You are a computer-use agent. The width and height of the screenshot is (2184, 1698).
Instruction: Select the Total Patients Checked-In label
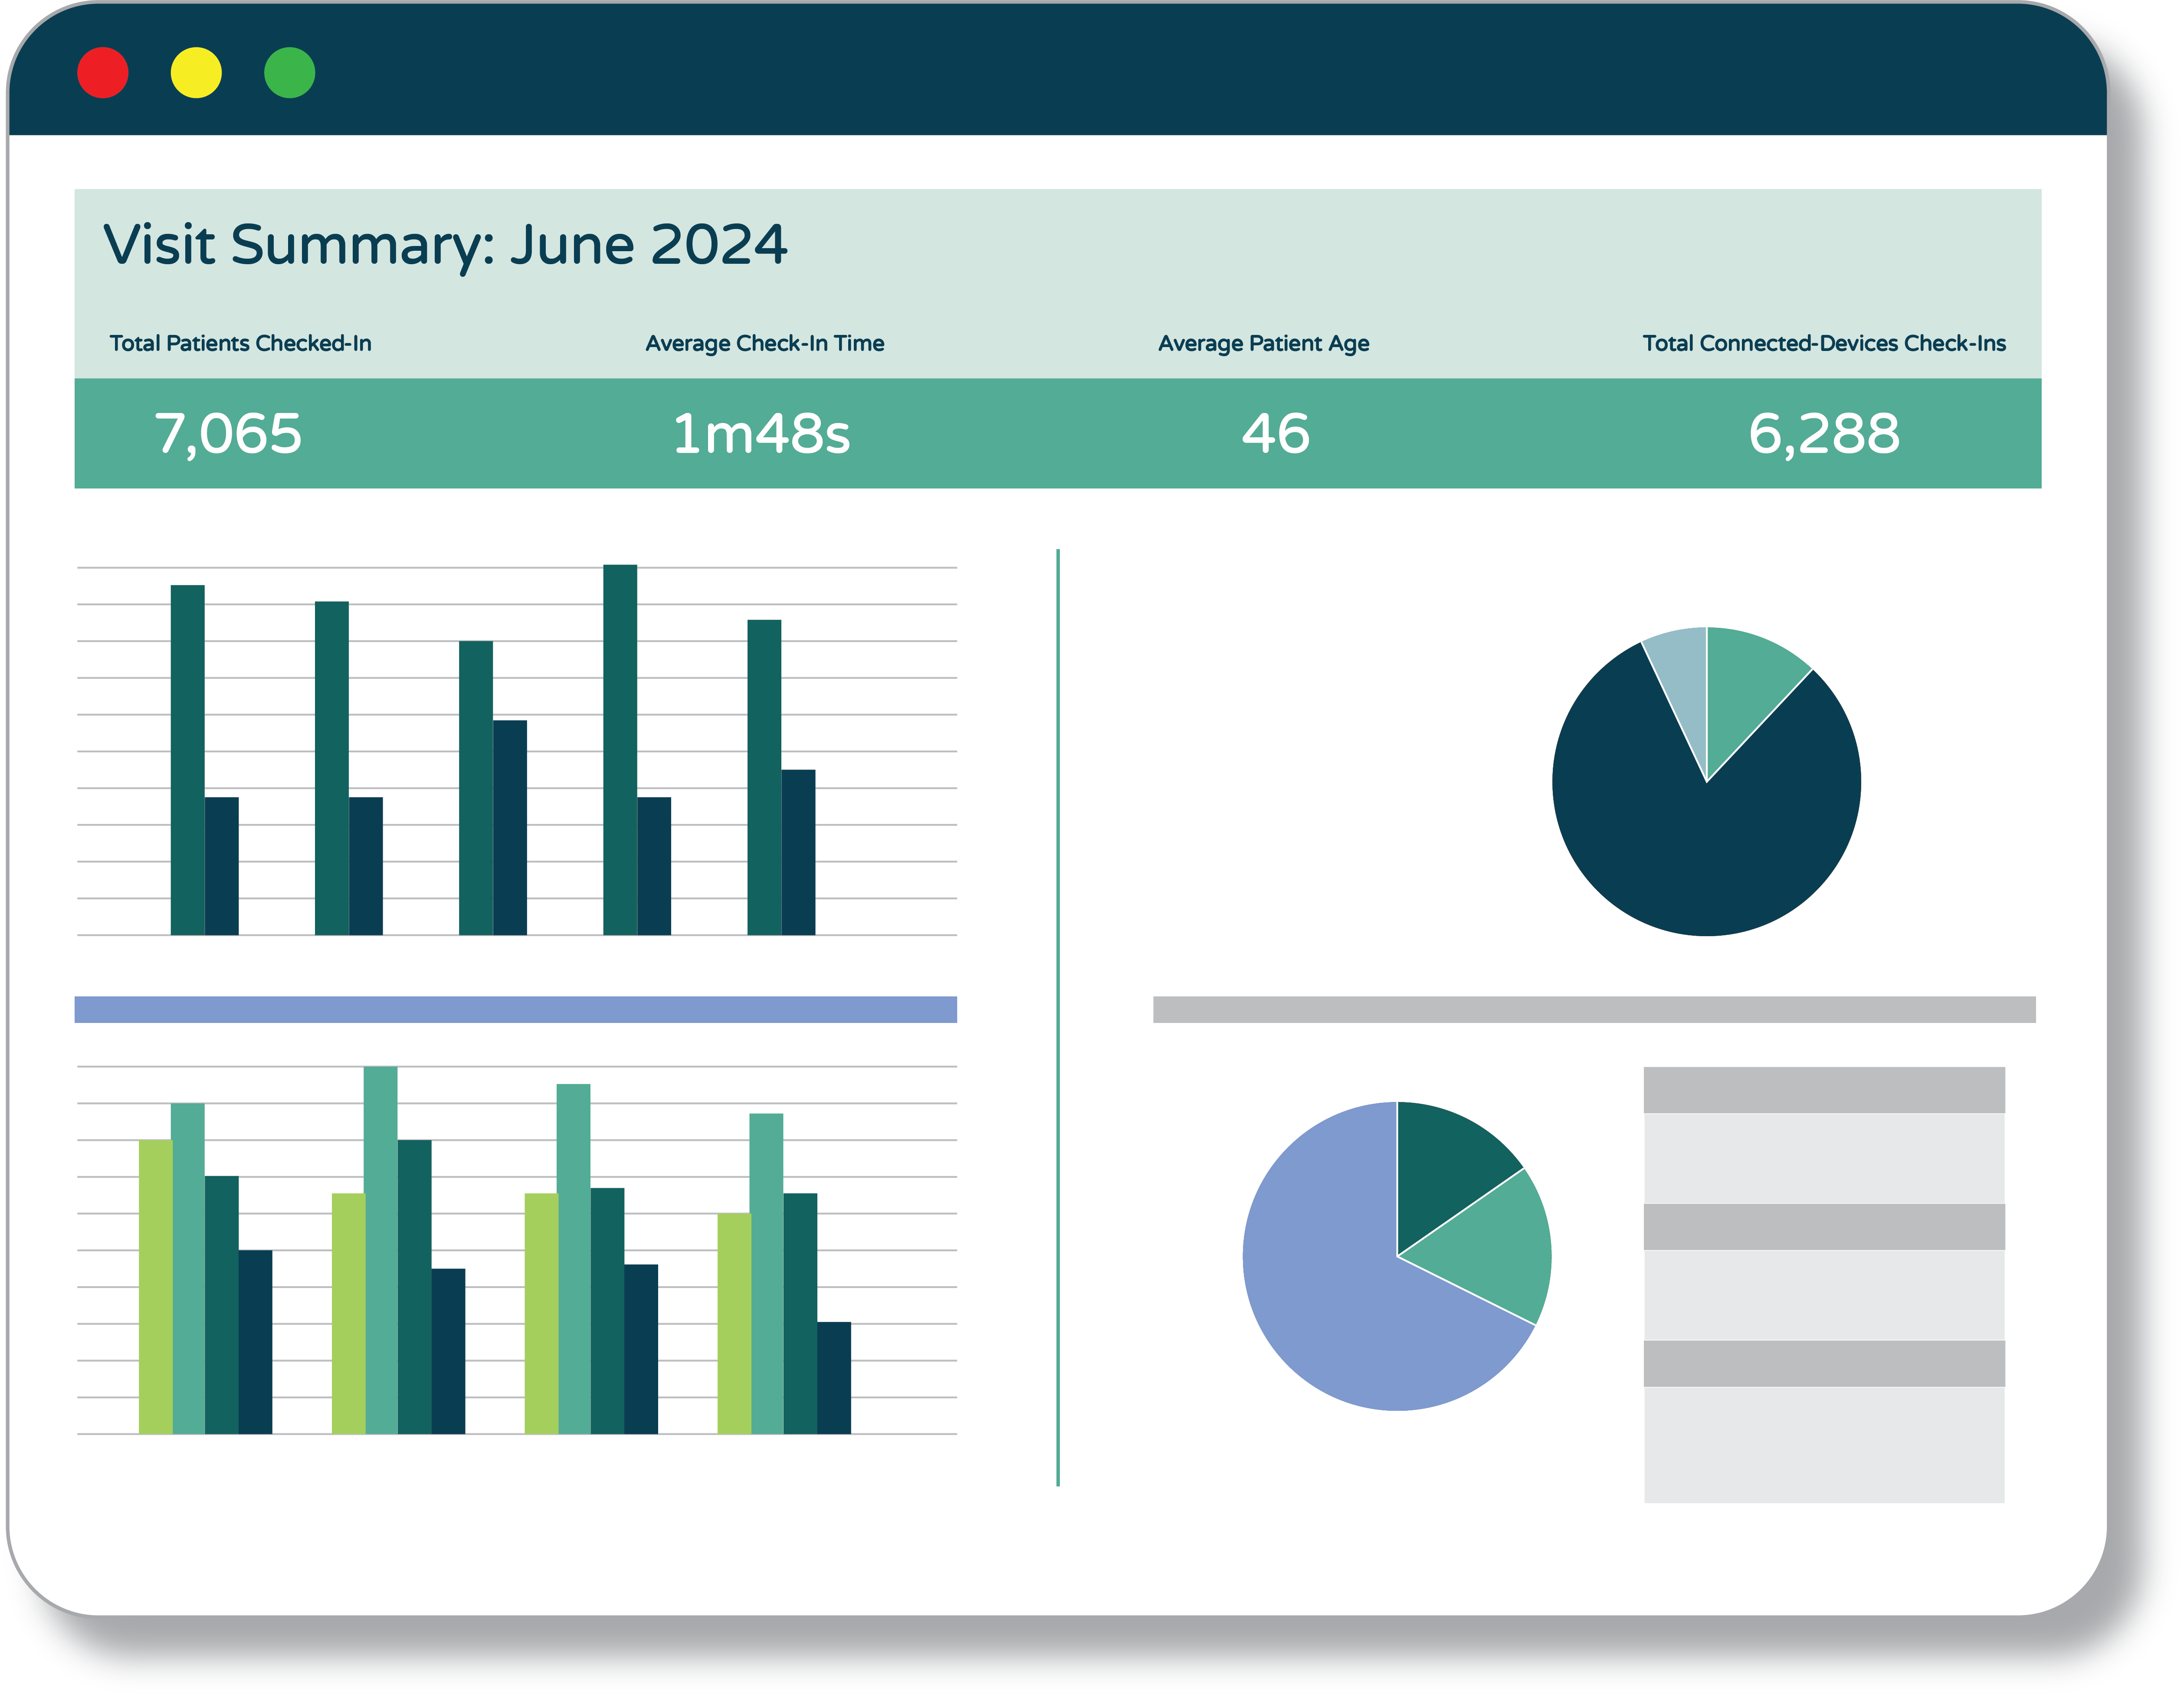click(240, 343)
